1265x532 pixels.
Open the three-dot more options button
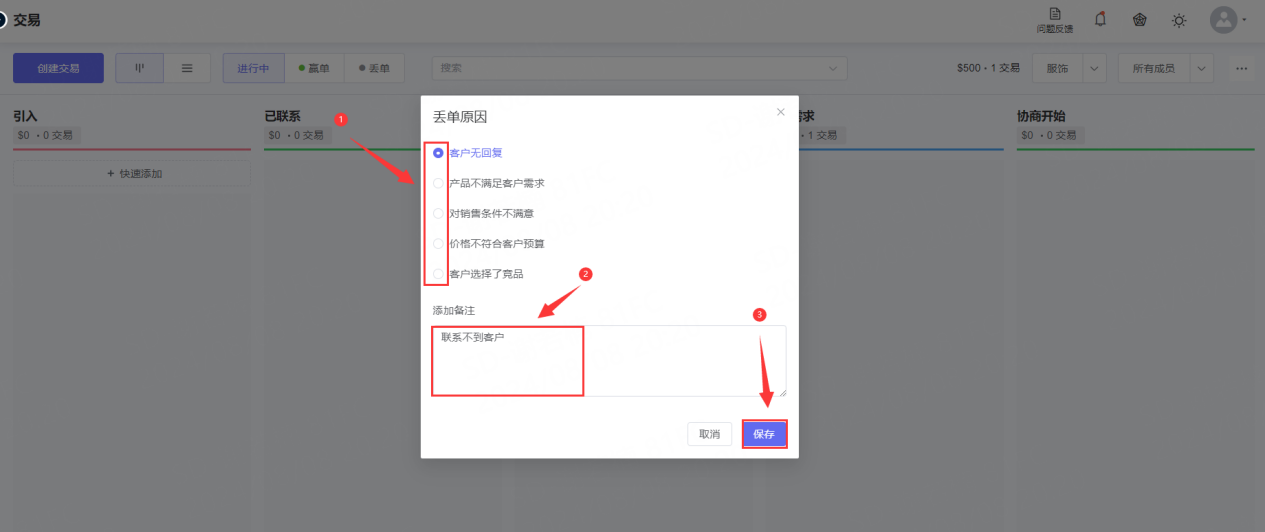[x=1241, y=68]
